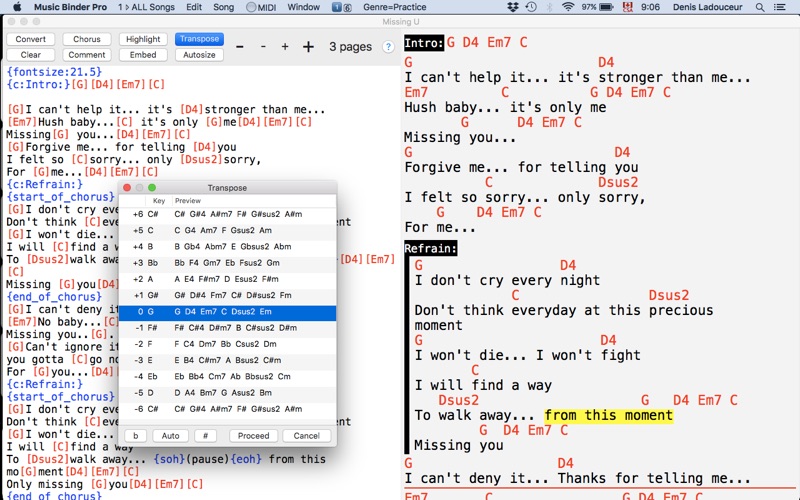Screen dimensions: 800x500
Task: Select the -5 D transpose row
Action: (228, 393)
